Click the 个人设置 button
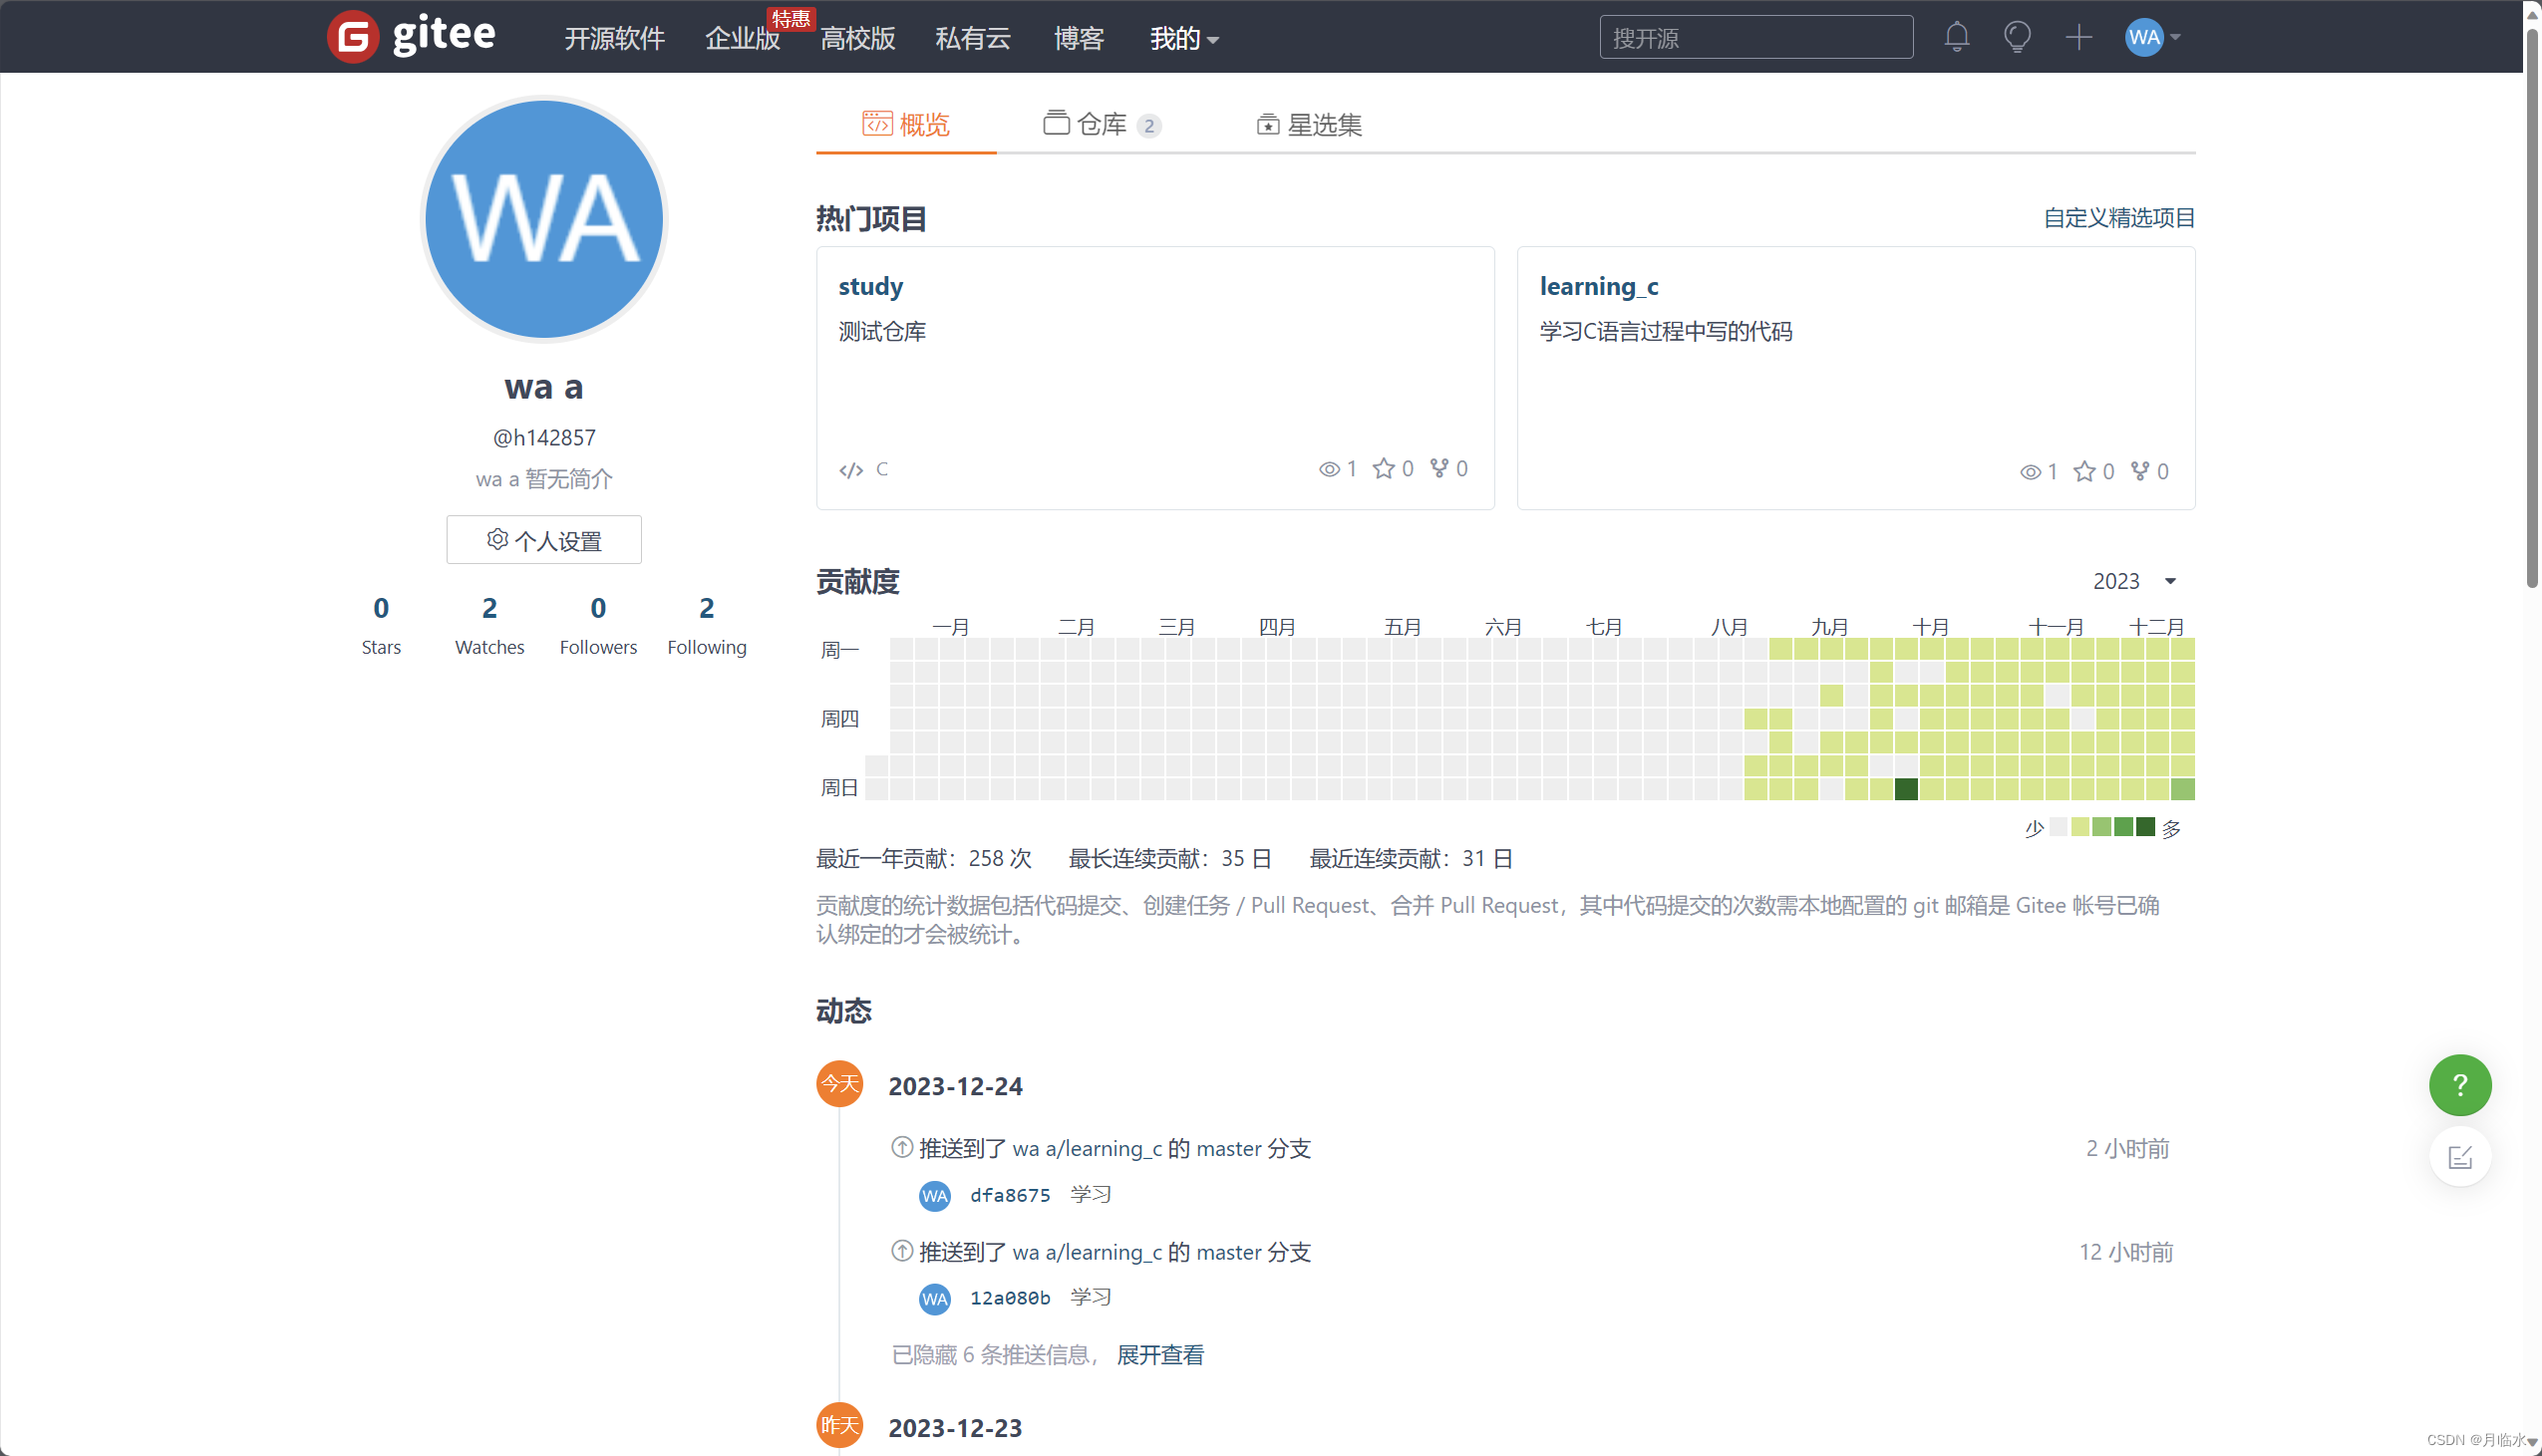 point(544,540)
